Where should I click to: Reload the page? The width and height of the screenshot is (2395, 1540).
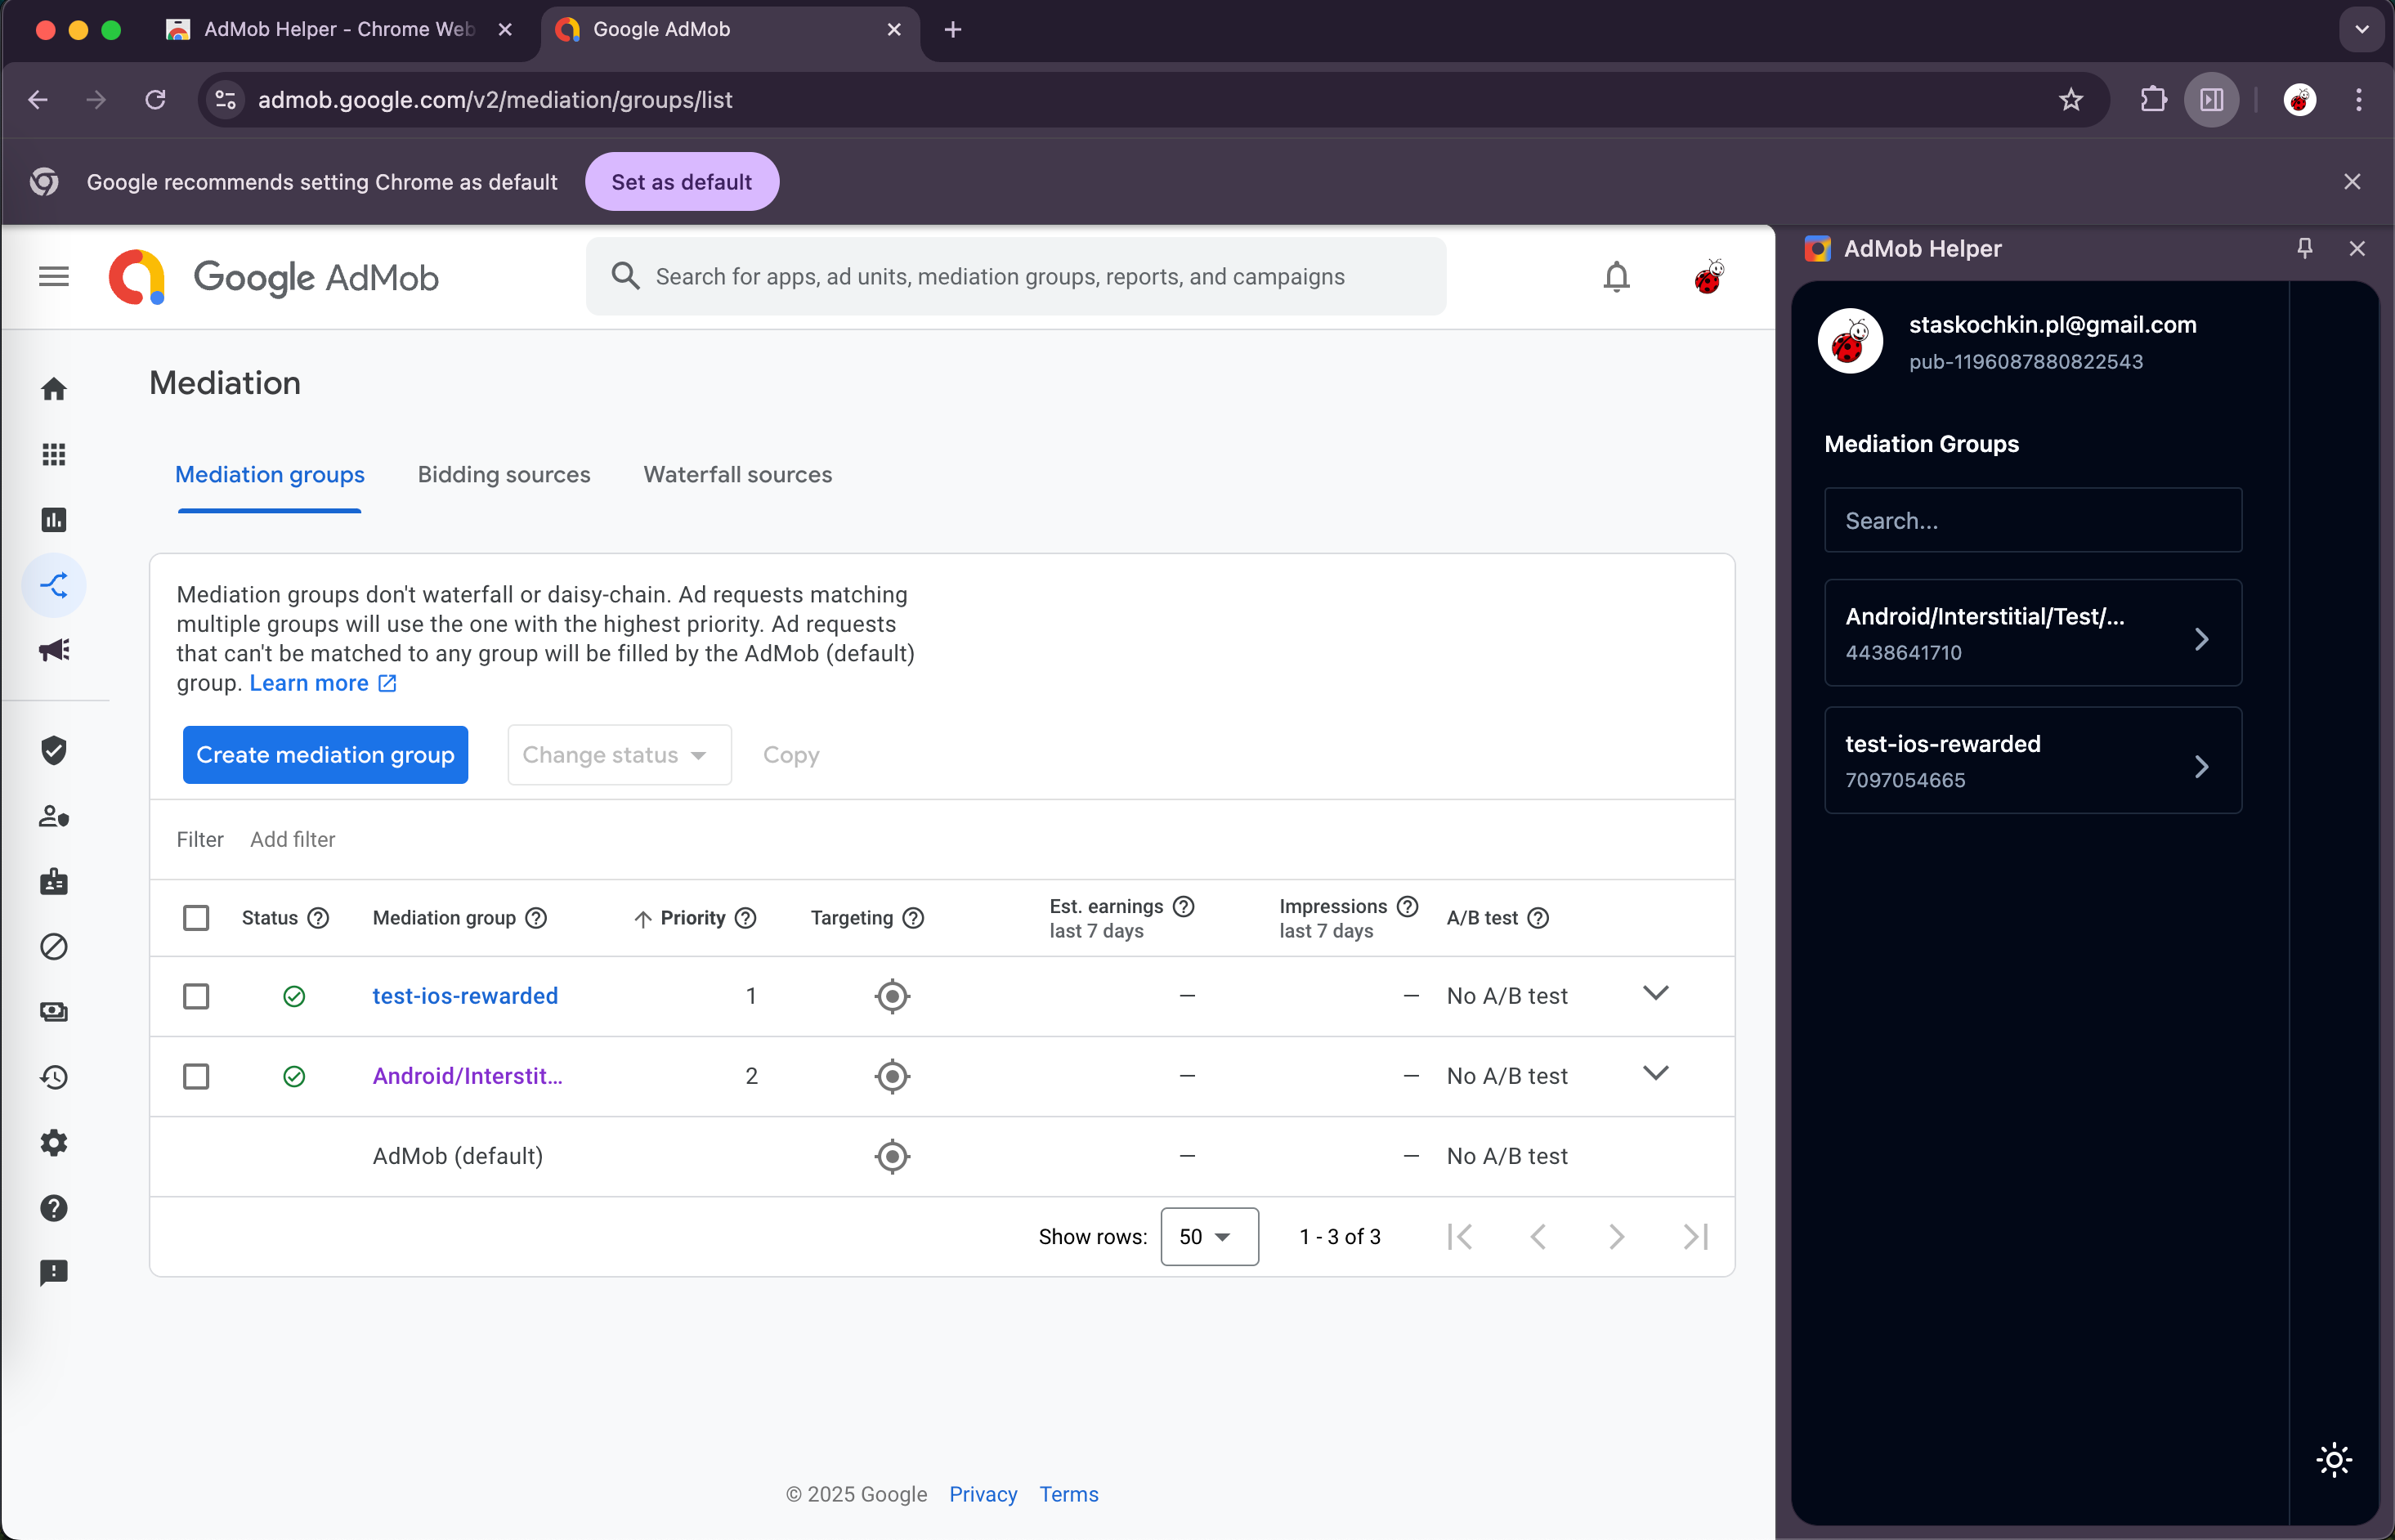(155, 99)
